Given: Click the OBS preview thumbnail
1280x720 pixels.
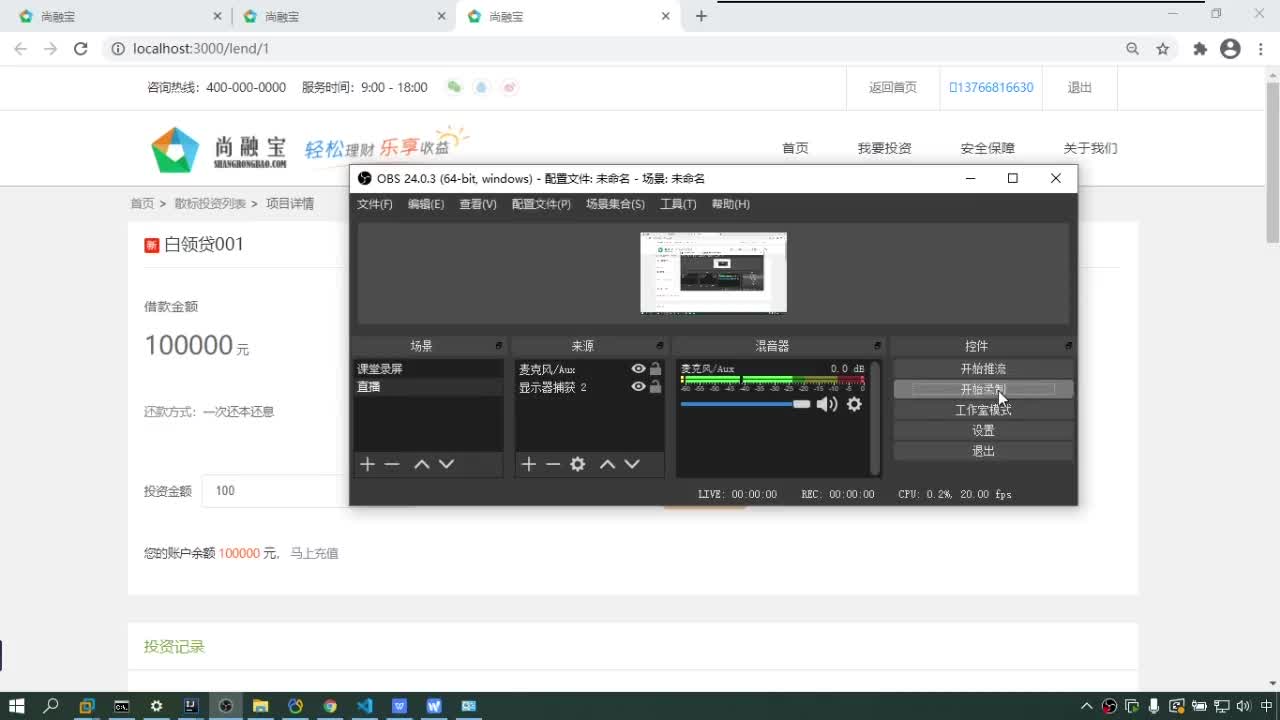Looking at the screenshot, I should point(713,273).
